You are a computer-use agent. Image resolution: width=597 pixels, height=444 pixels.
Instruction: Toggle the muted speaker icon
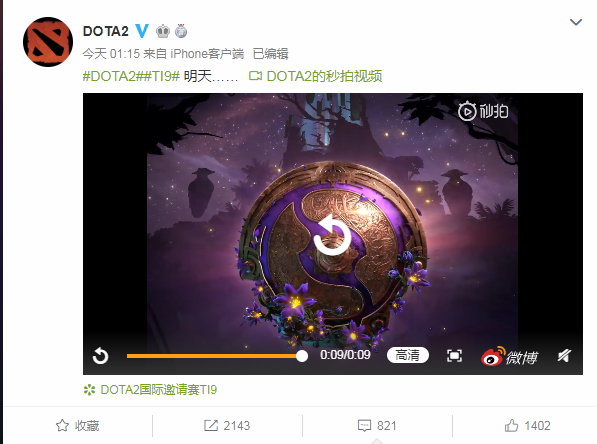click(564, 356)
